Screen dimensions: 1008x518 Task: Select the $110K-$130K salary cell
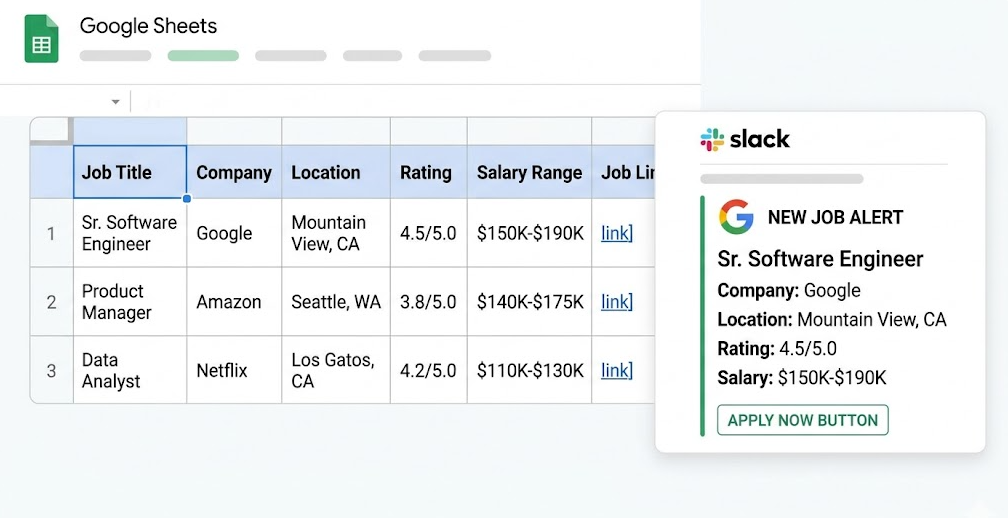coord(529,370)
